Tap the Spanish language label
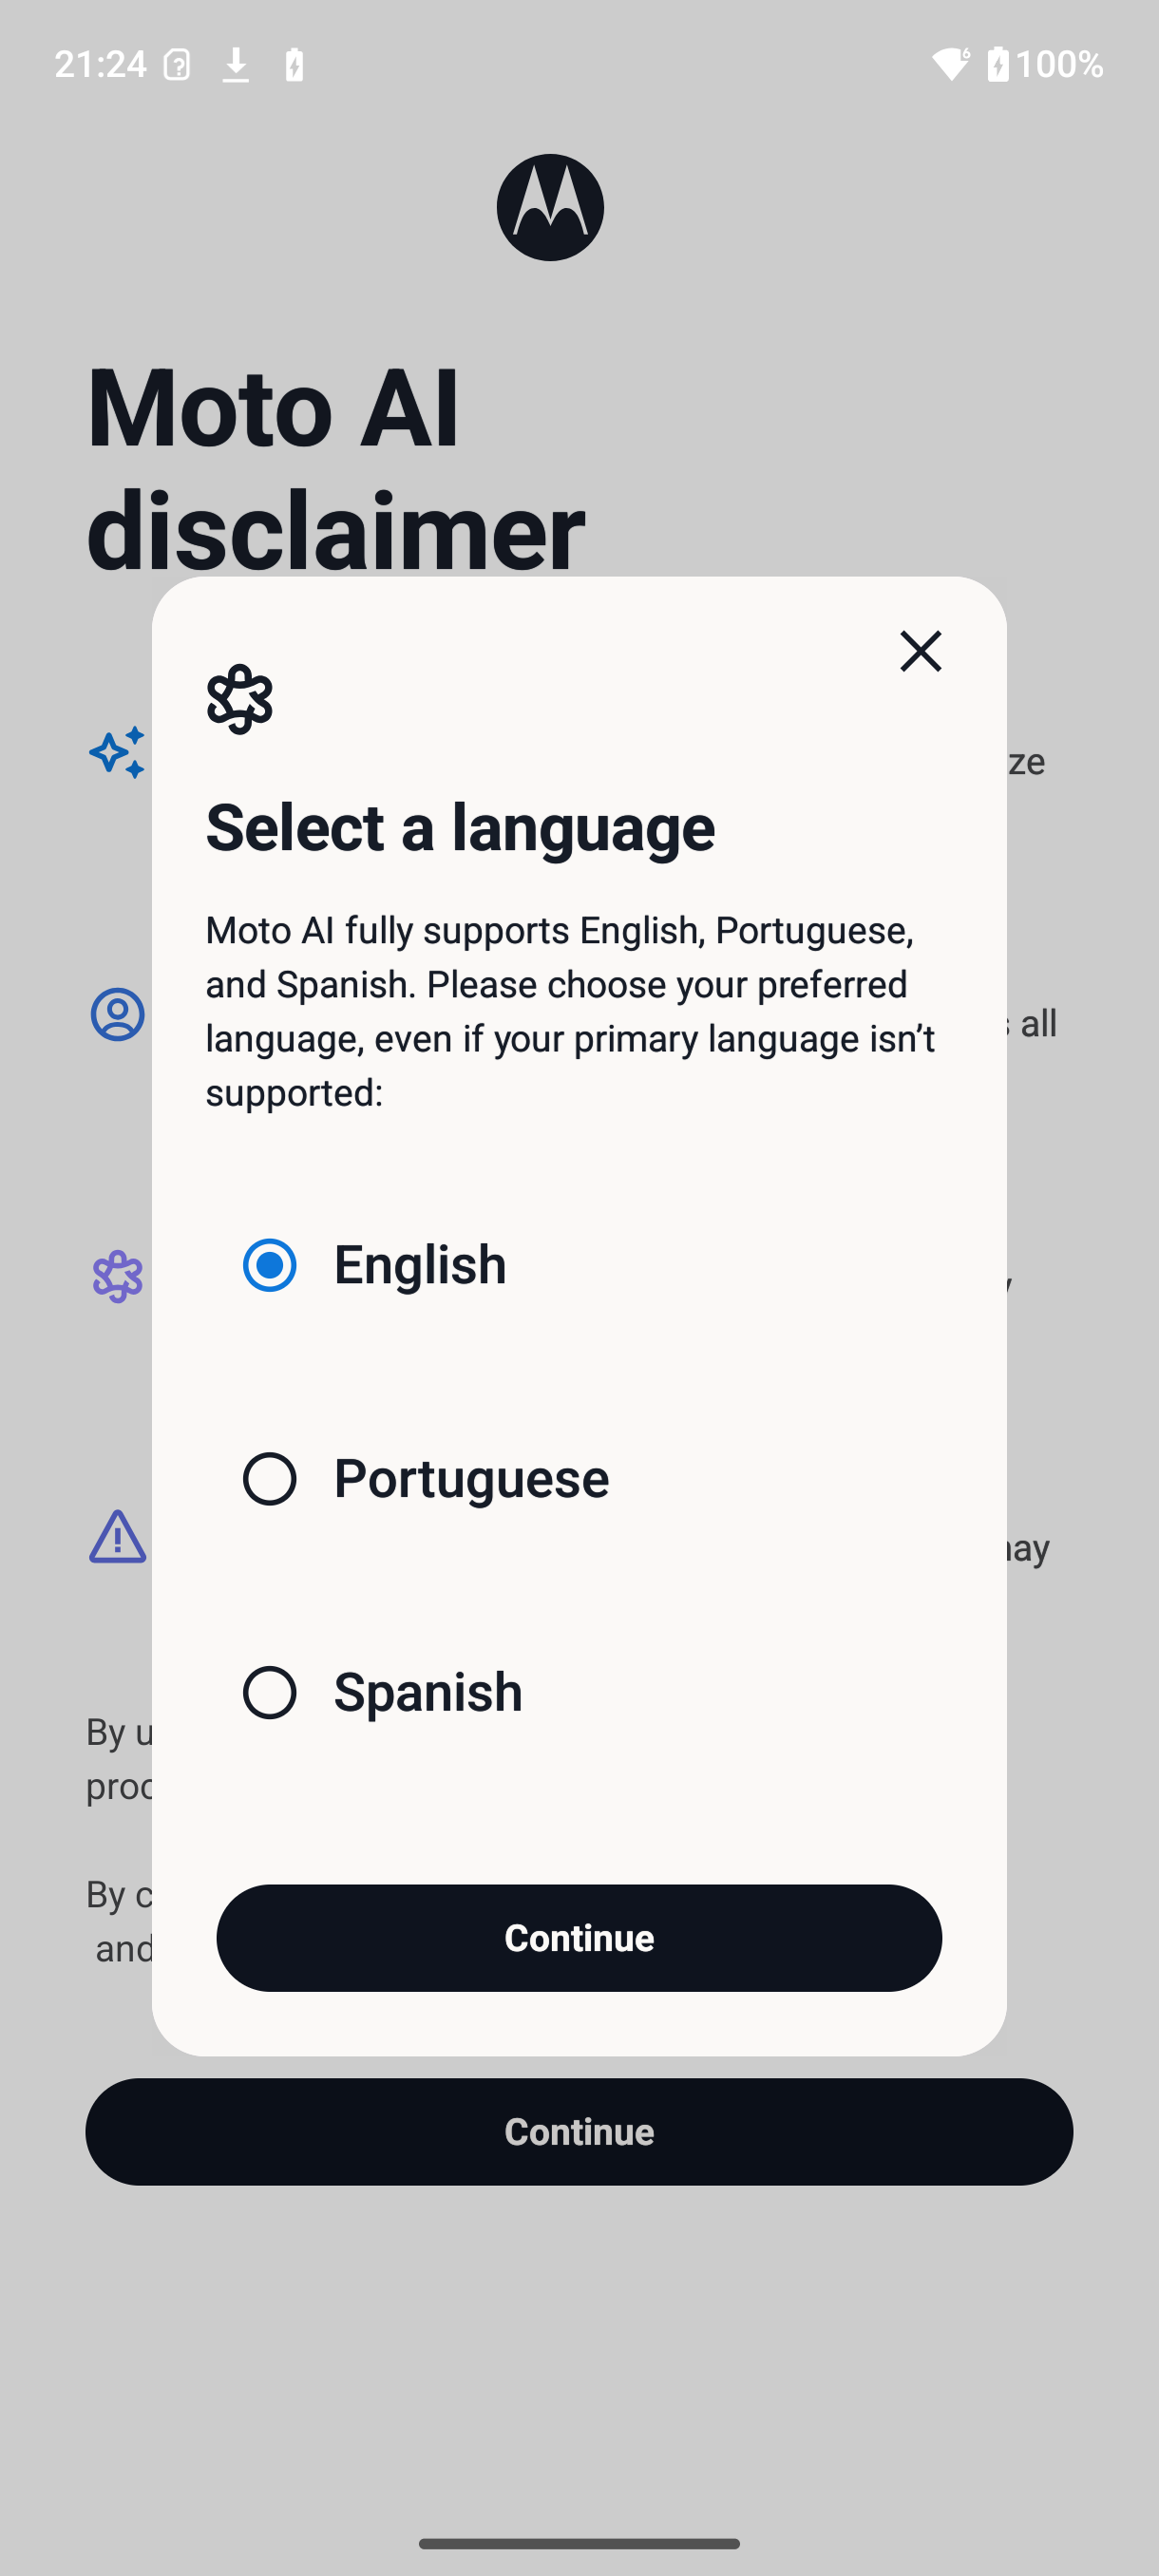The height and width of the screenshot is (2576, 1159). point(428,1693)
